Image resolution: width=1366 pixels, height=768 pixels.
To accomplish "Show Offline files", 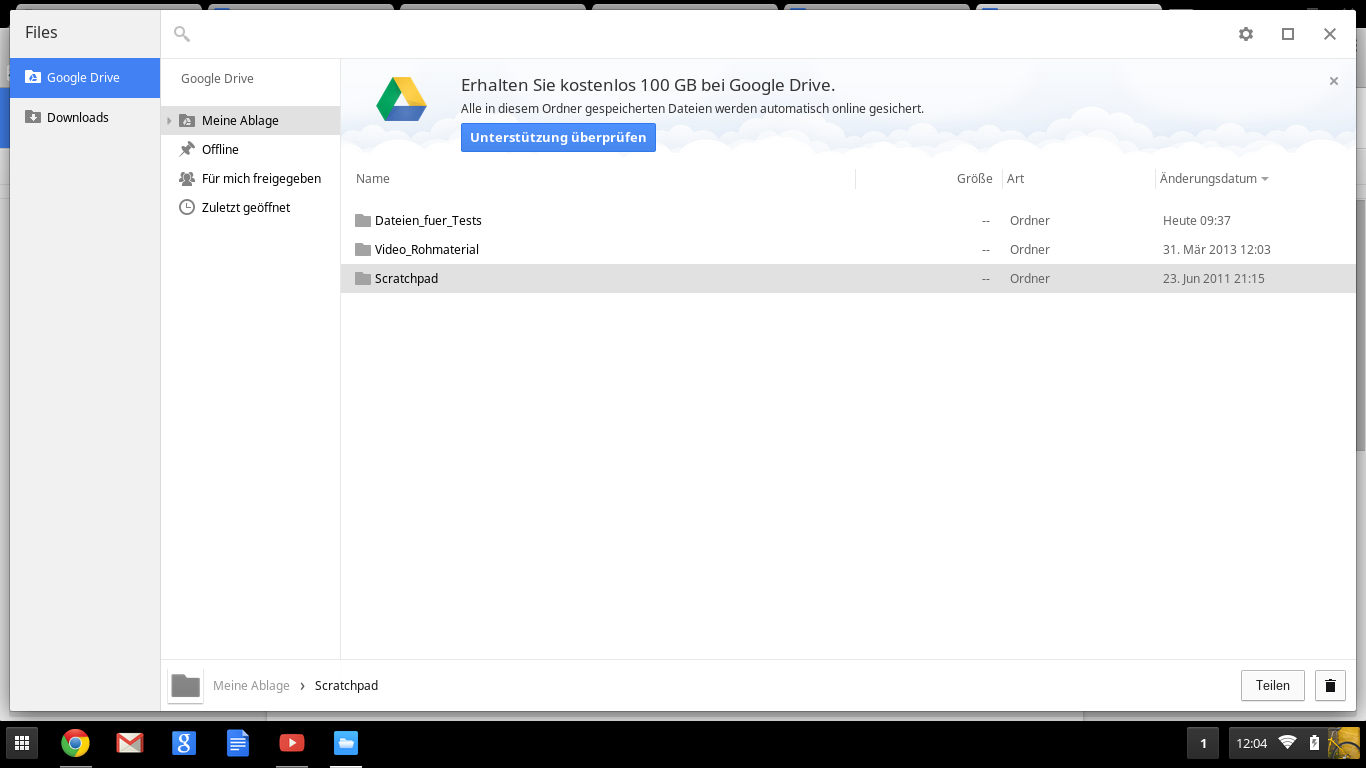I will pyautogui.click(x=250, y=149).
